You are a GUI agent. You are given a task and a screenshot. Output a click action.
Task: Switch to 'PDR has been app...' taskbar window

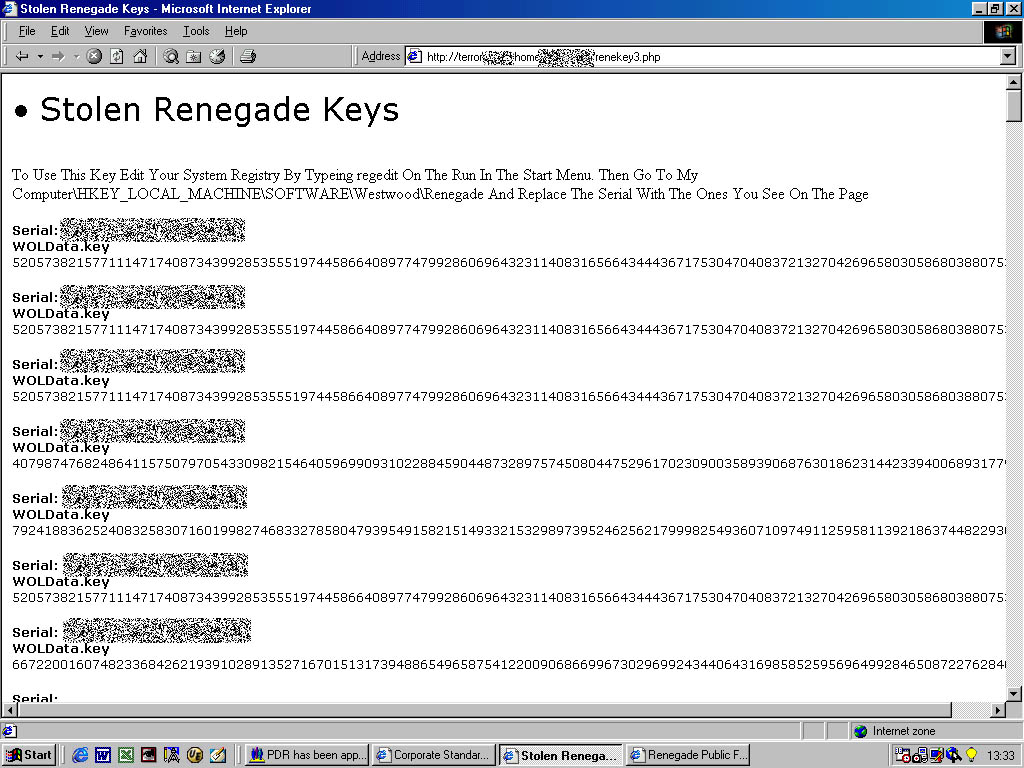point(308,755)
